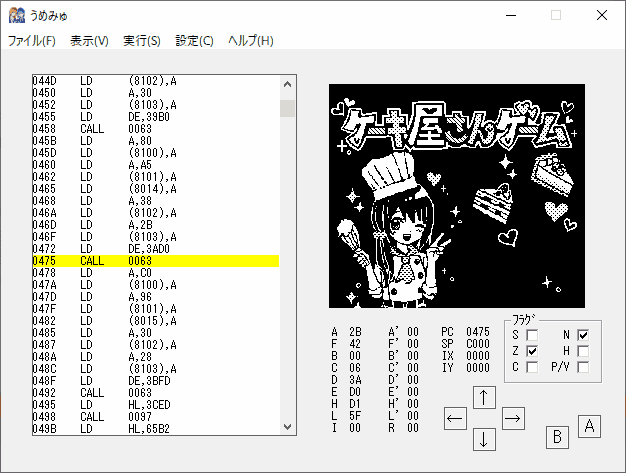Select line 044D LD (8102),A
This screenshot has height=473, width=626.
pos(156,81)
